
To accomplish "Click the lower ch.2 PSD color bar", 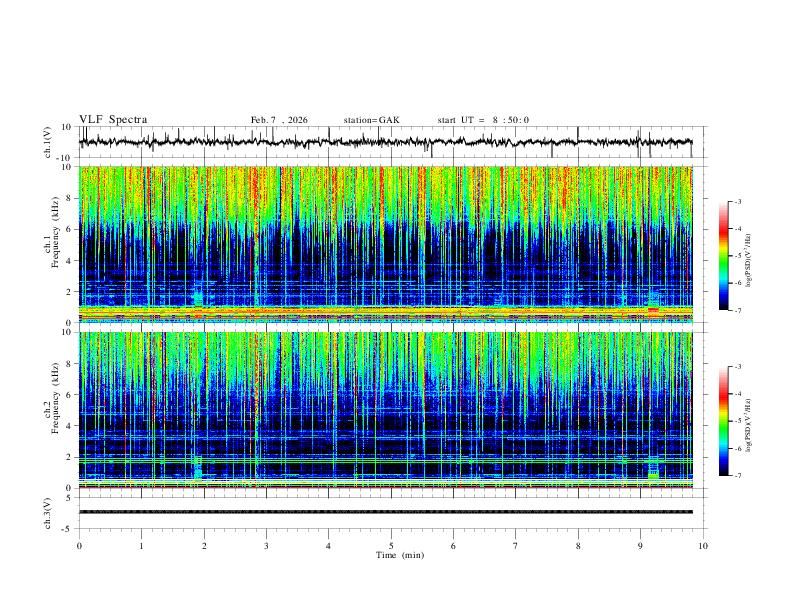I will [724, 421].
